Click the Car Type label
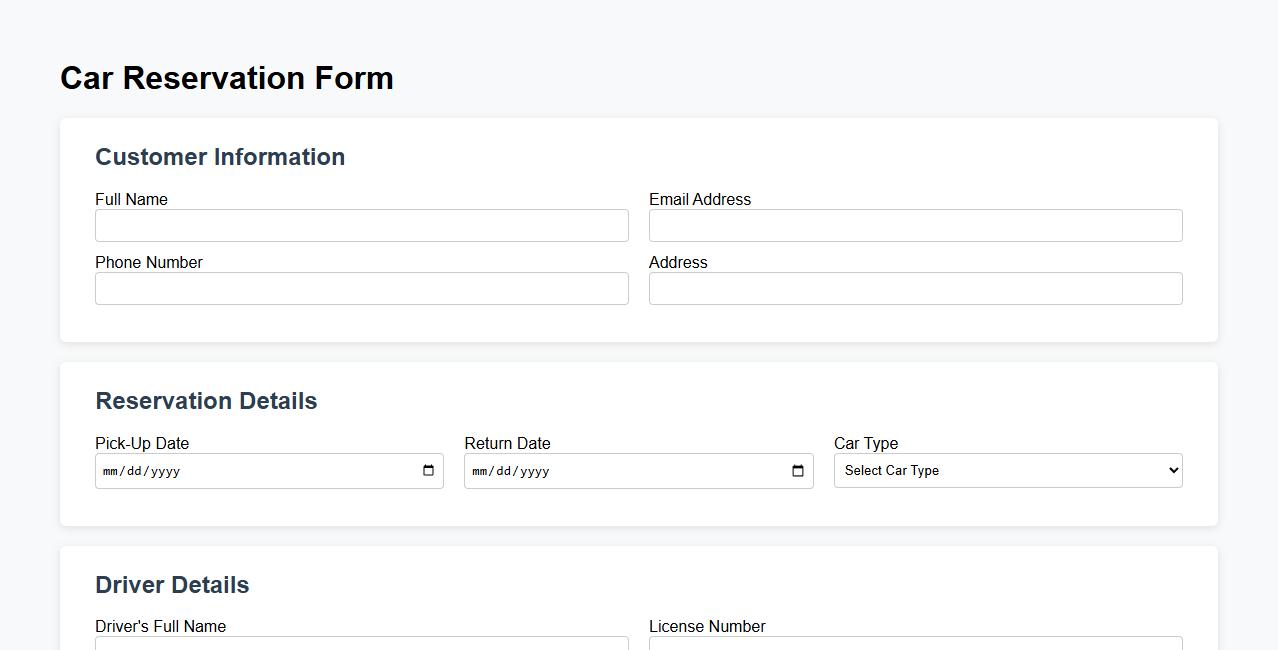1278x650 pixels. coord(866,443)
